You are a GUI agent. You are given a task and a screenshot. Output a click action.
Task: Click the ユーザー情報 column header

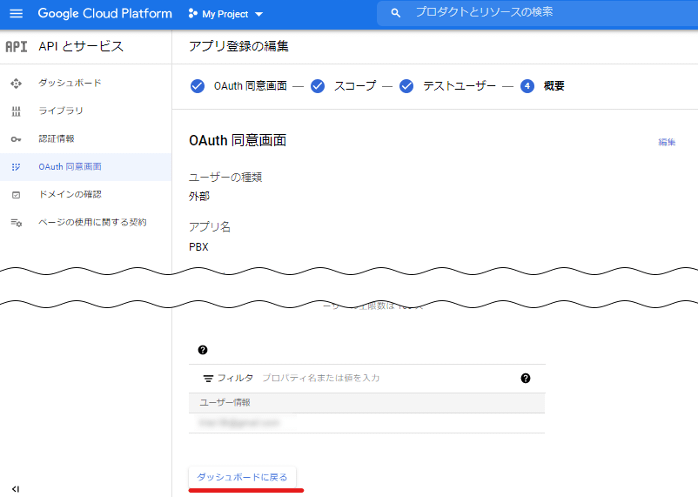coord(225,403)
